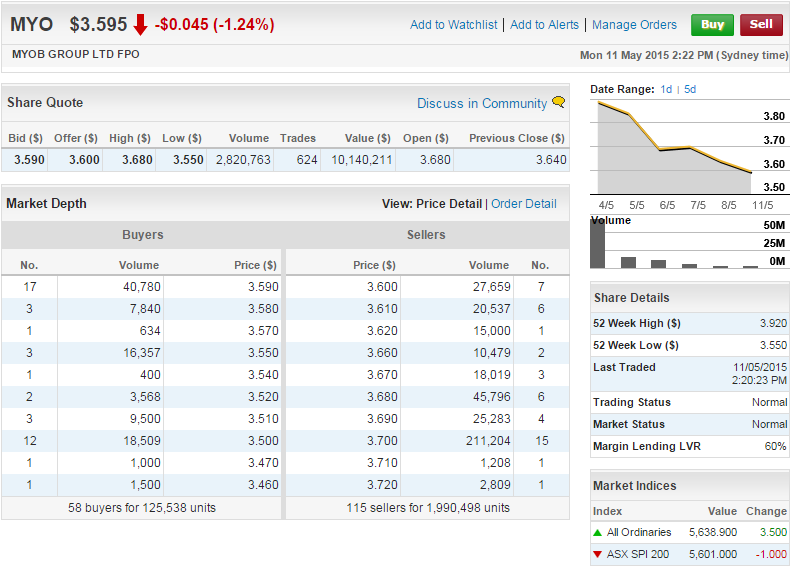Click the Volume value 2,820,763
794x573 pixels.
pyautogui.click(x=243, y=160)
